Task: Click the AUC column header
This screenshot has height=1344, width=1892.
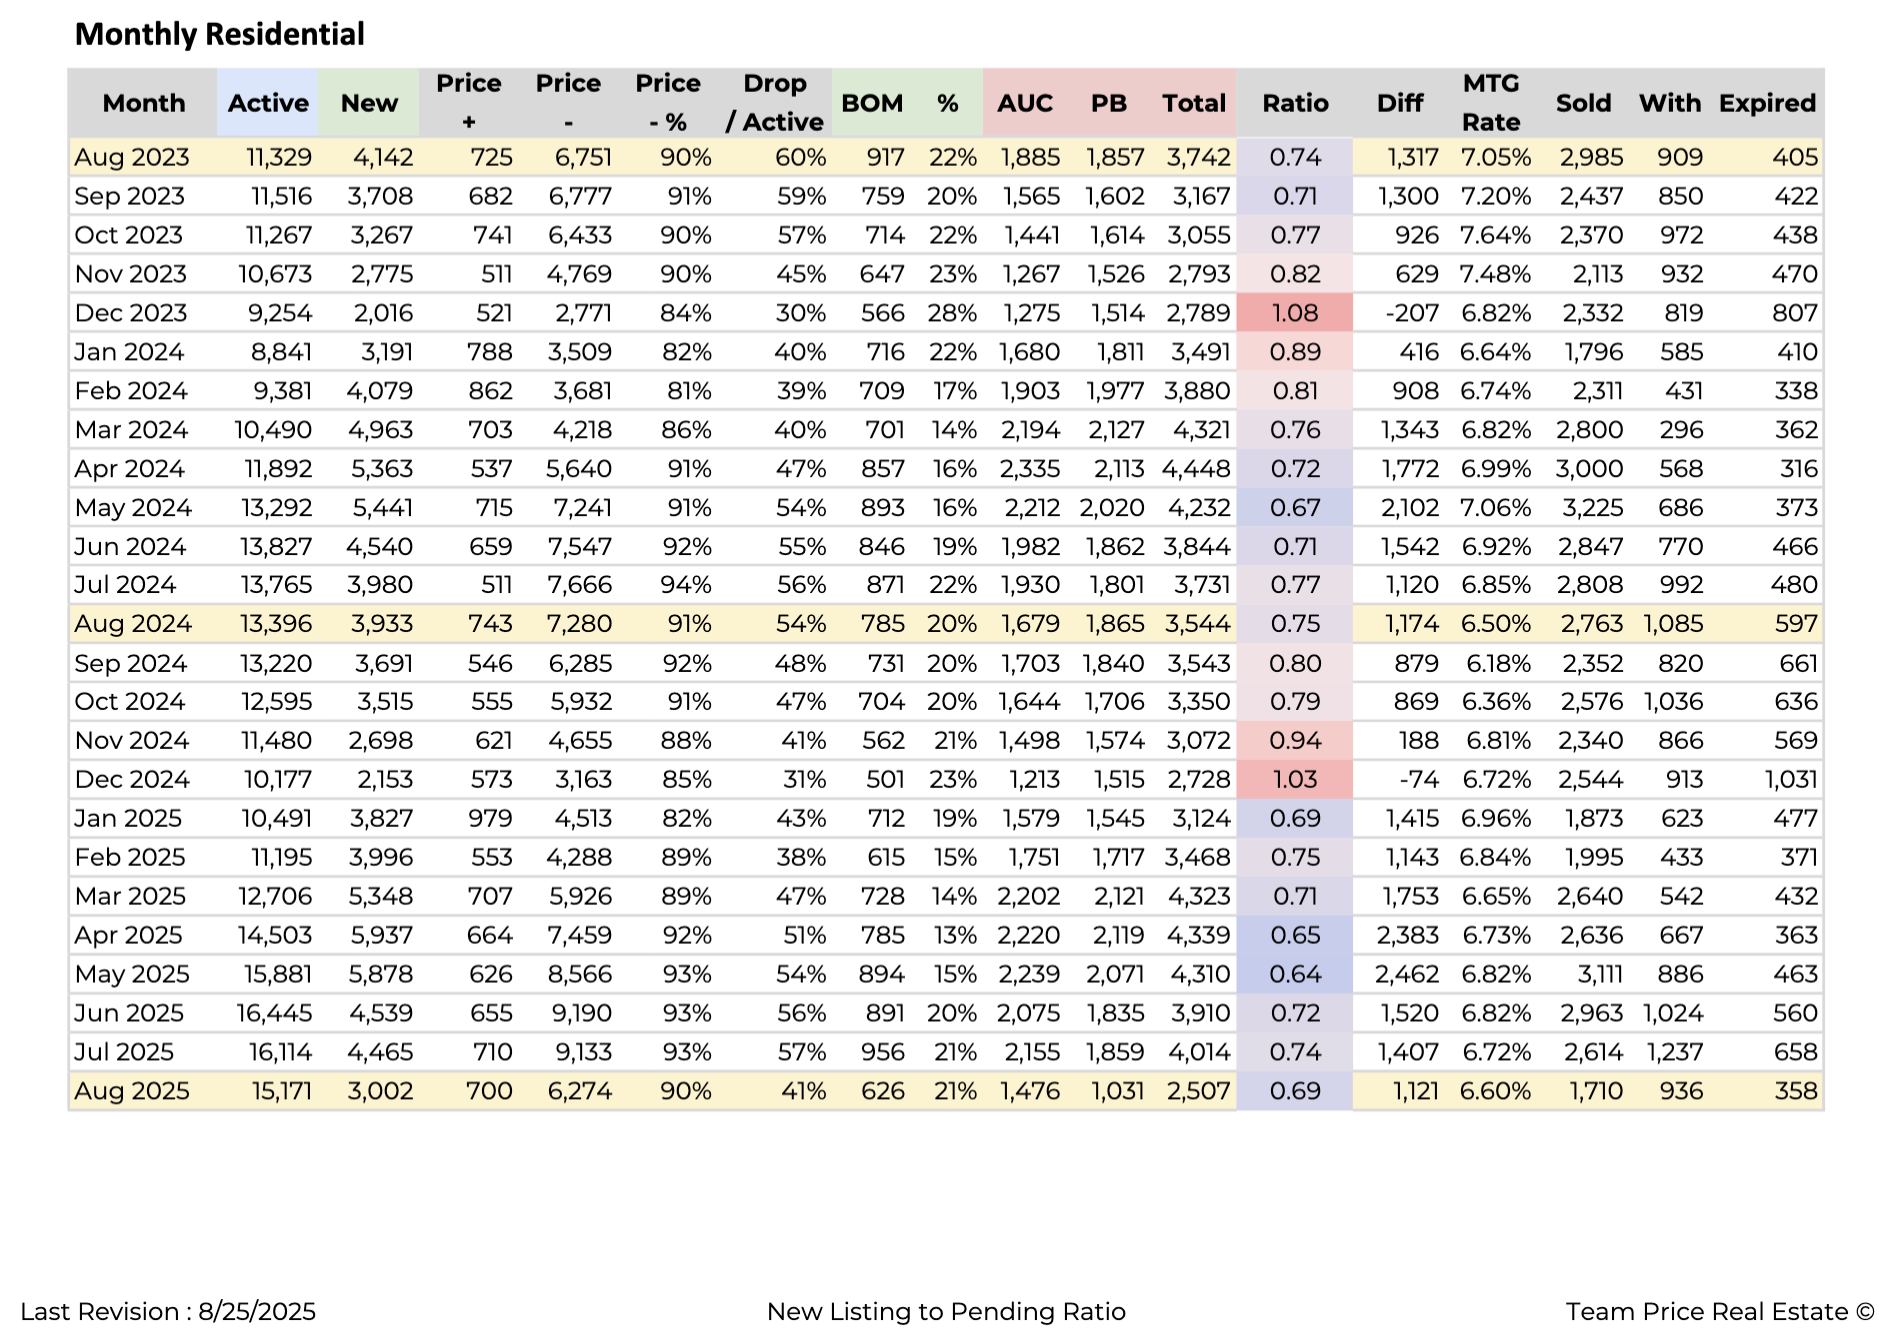Action: [x=1025, y=103]
